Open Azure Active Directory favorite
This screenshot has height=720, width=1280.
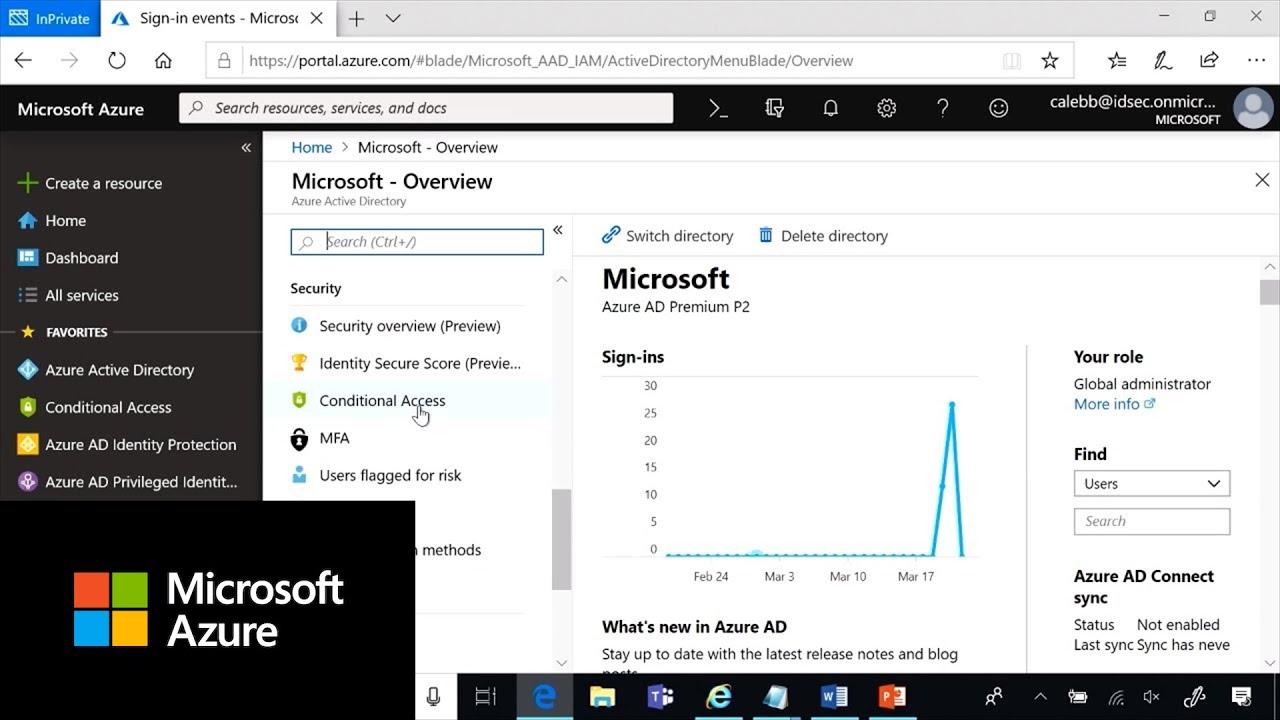106,370
